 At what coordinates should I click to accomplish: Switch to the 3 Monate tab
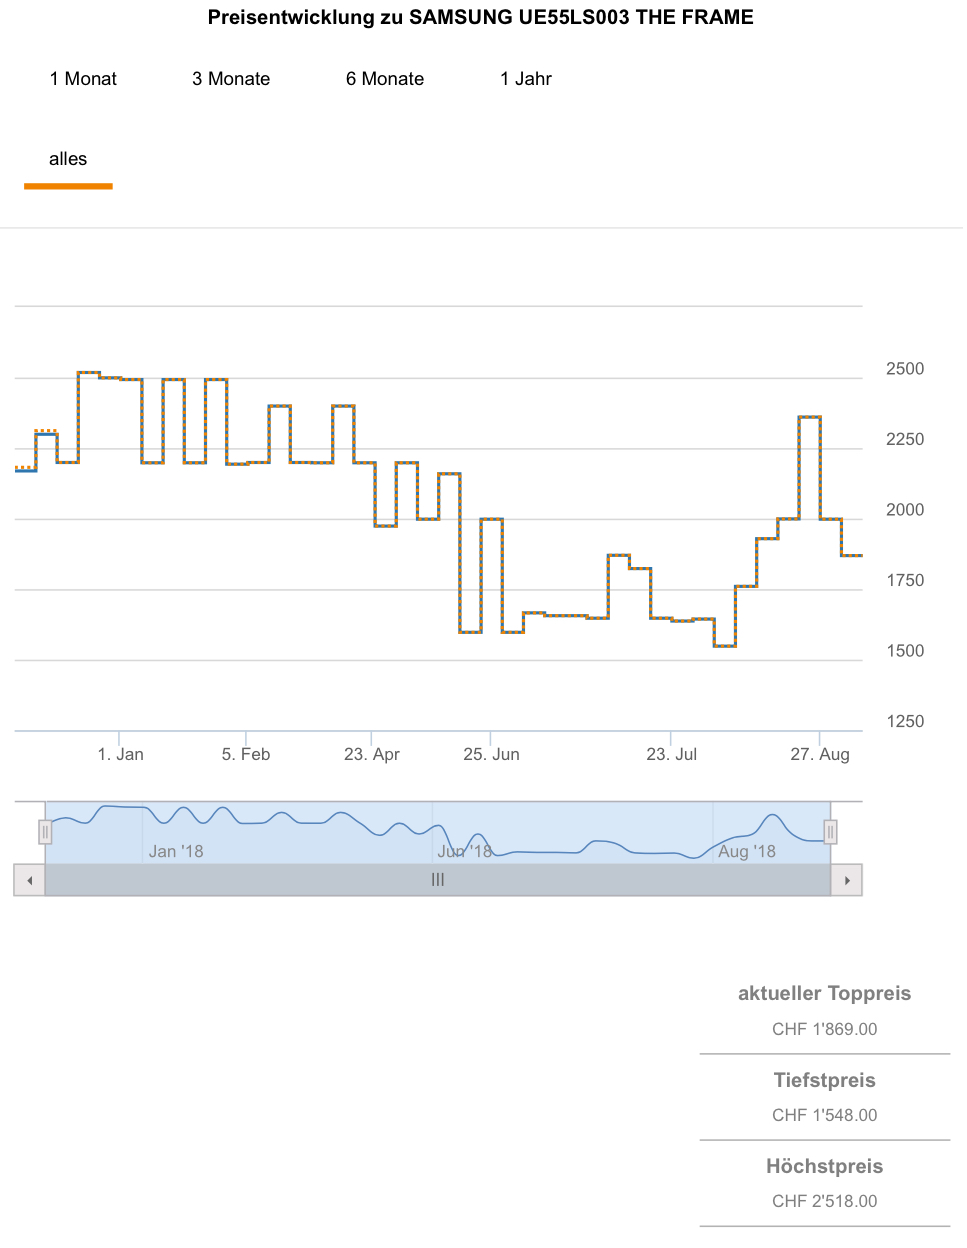tap(231, 79)
